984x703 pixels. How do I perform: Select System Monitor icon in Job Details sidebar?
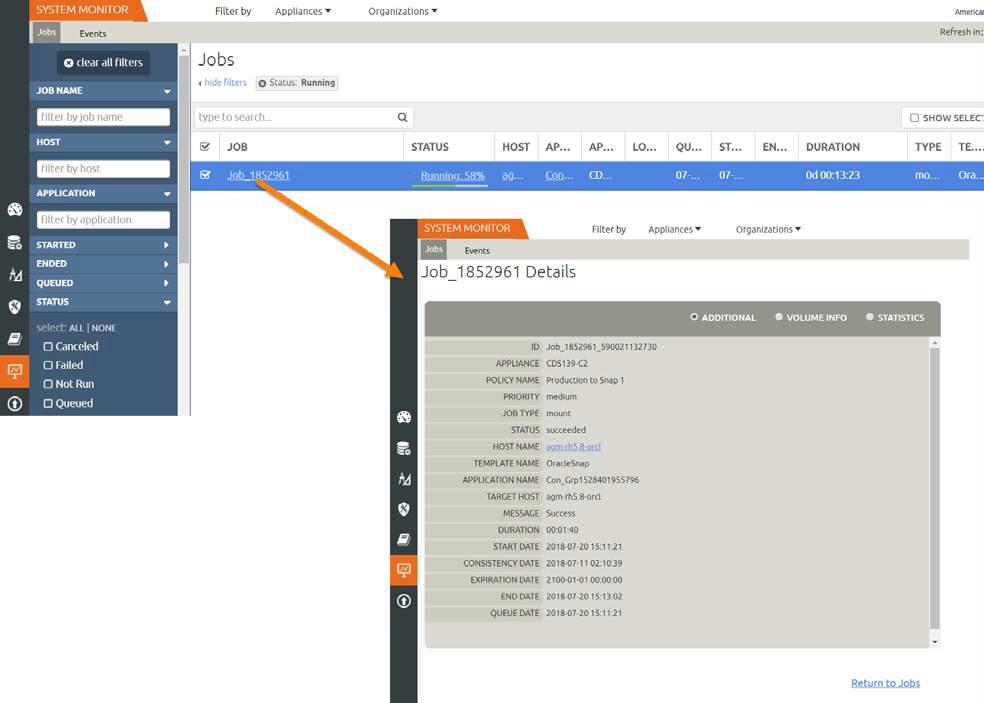(404, 570)
